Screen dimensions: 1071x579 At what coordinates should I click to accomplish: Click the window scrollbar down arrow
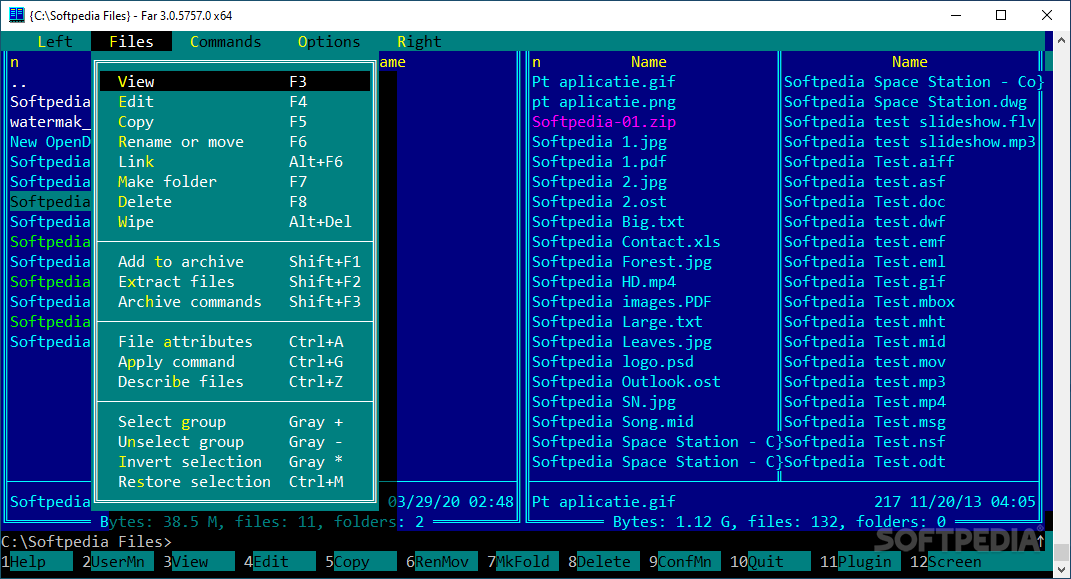pos(1061,569)
